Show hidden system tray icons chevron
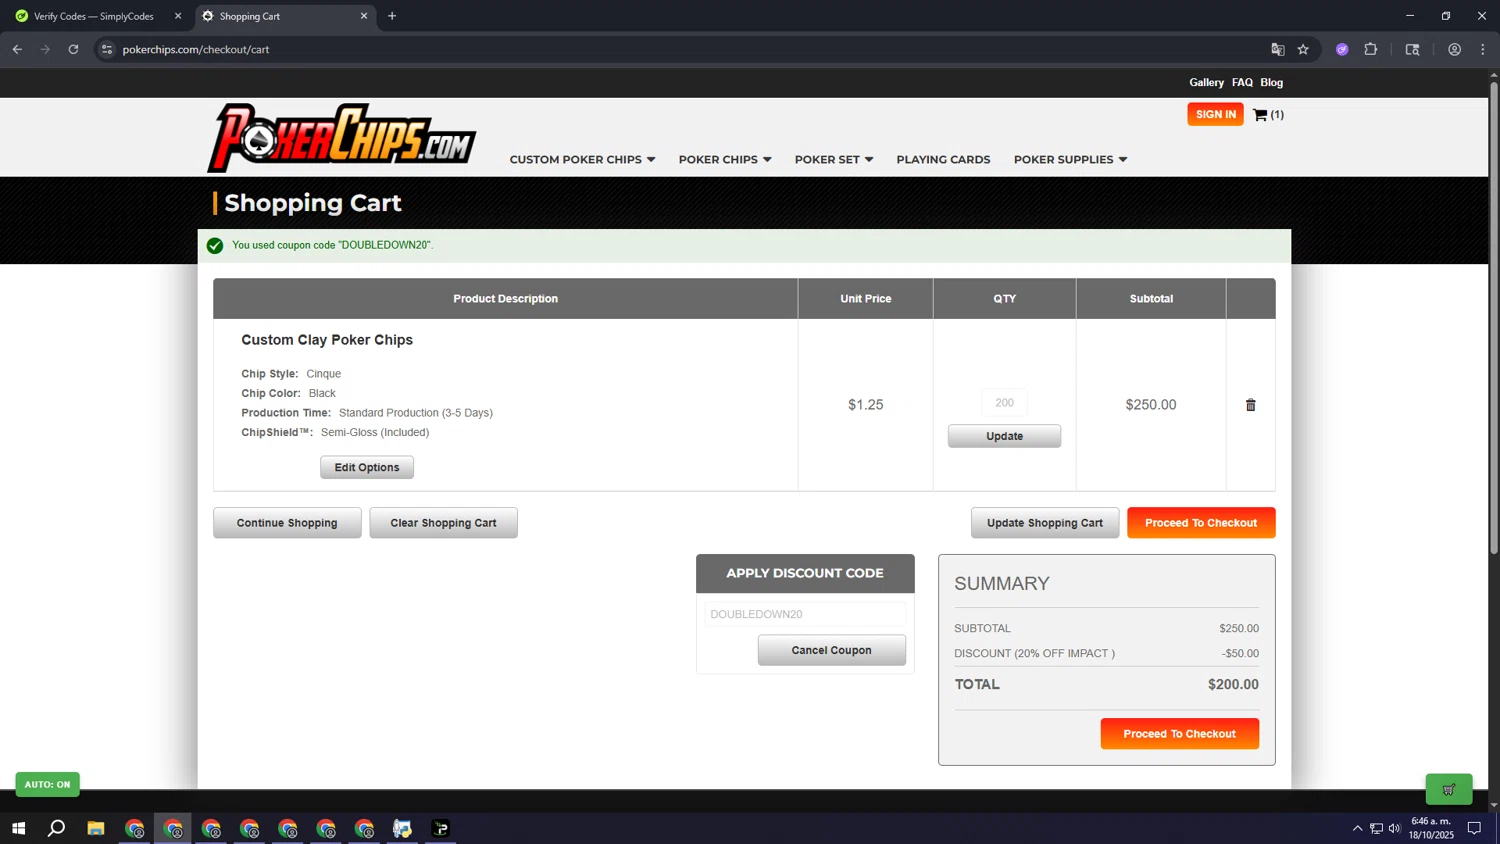Image resolution: width=1500 pixels, height=844 pixels. pos(1357,828)
